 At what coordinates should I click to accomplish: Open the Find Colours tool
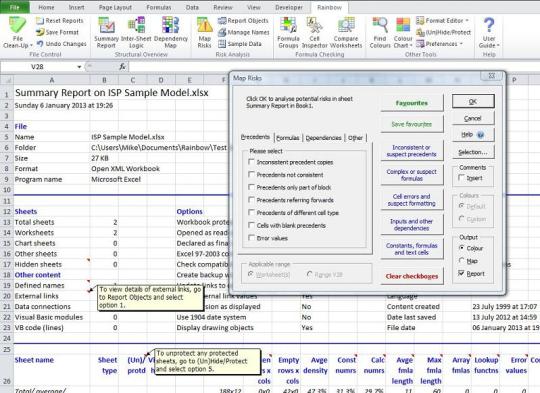click(380, 33)
